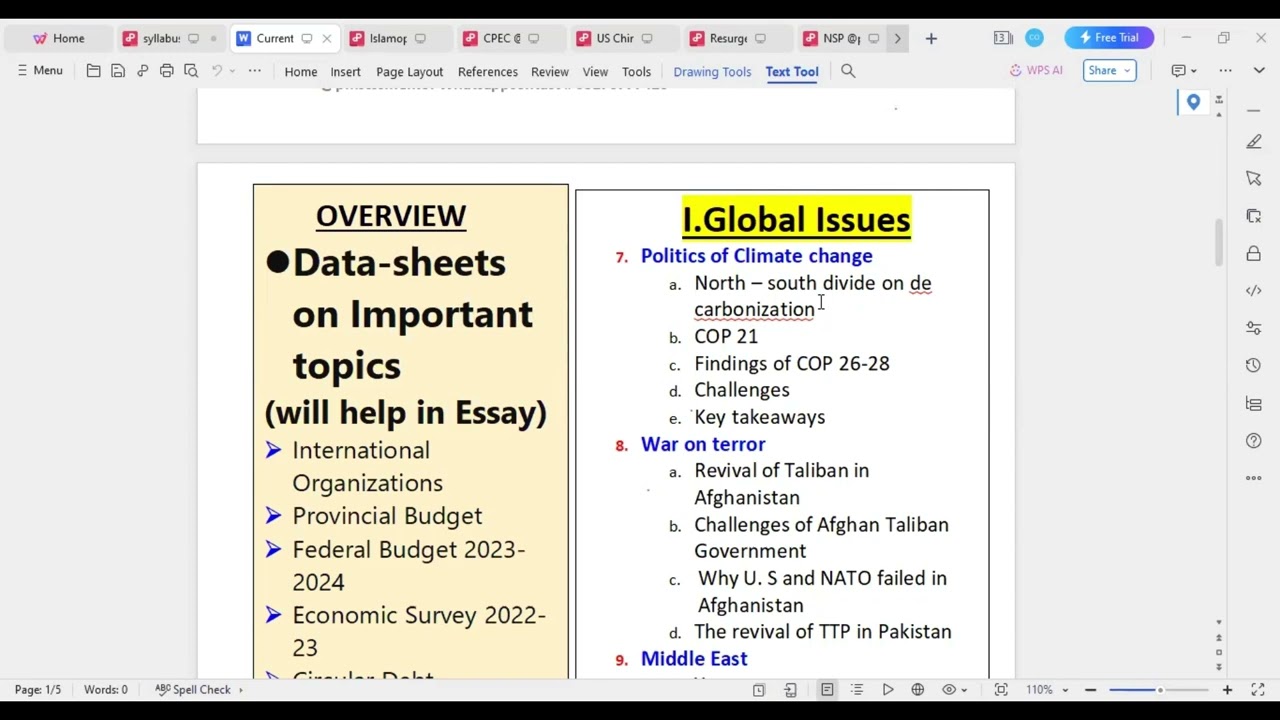
Task: Open the Tools ribbon tab
Action: (x=636, y=72)
